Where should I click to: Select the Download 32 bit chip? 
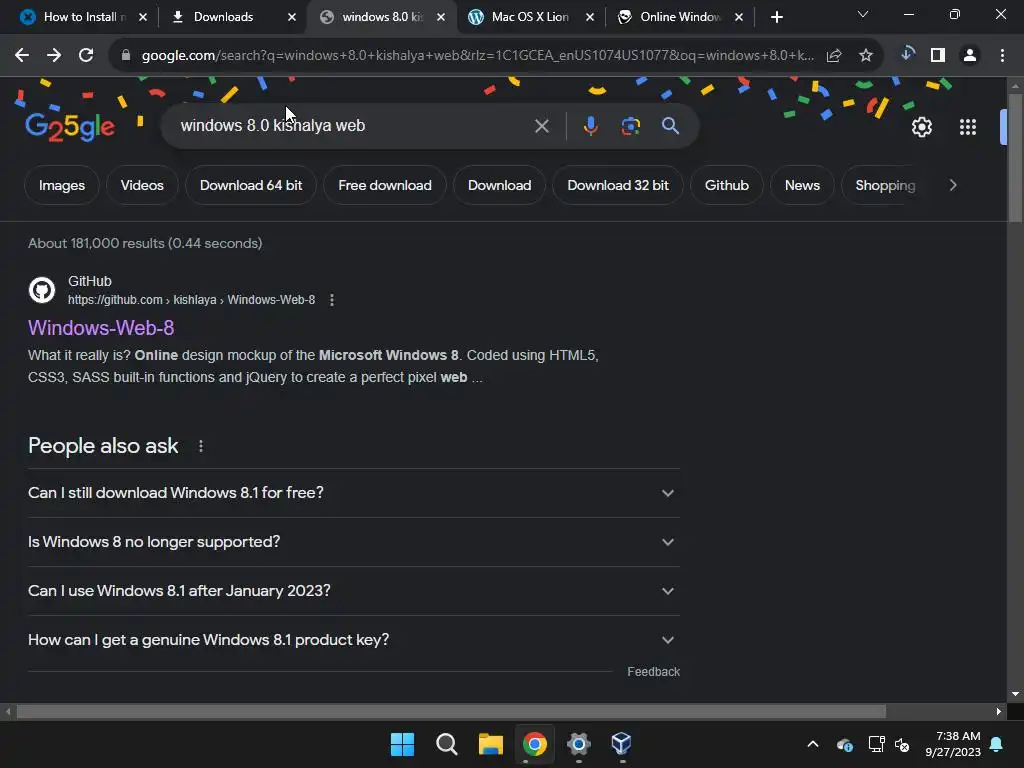(618, 185)
